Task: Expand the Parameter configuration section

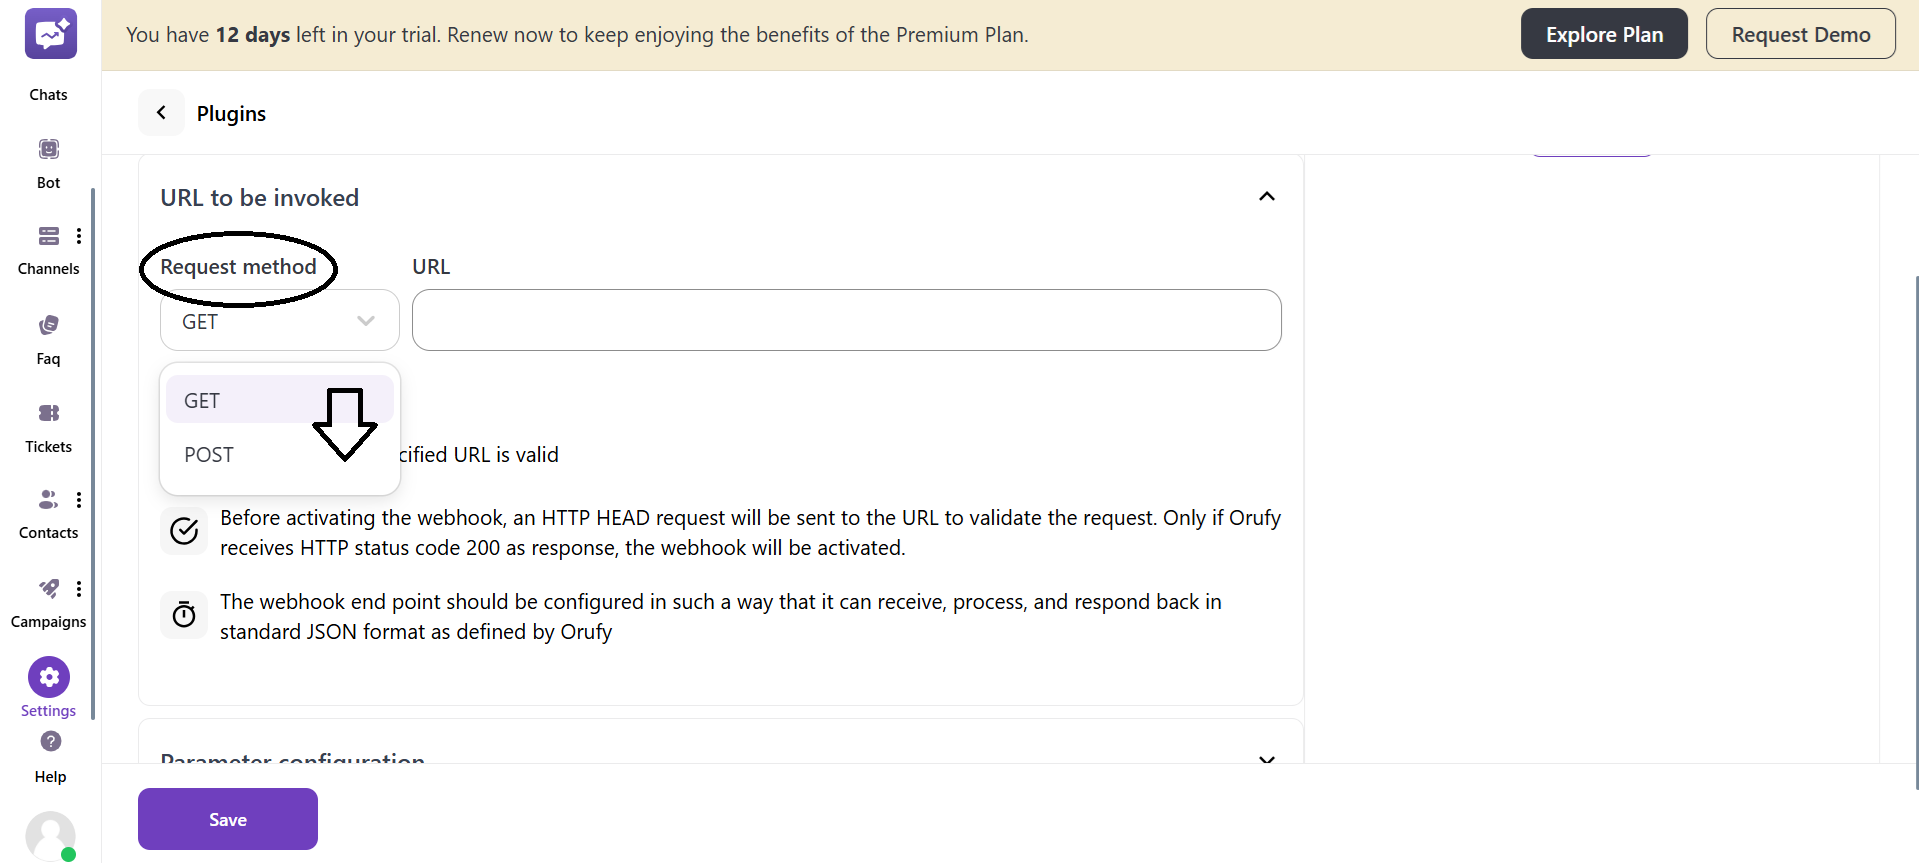Action: [x=1266, y=760]
